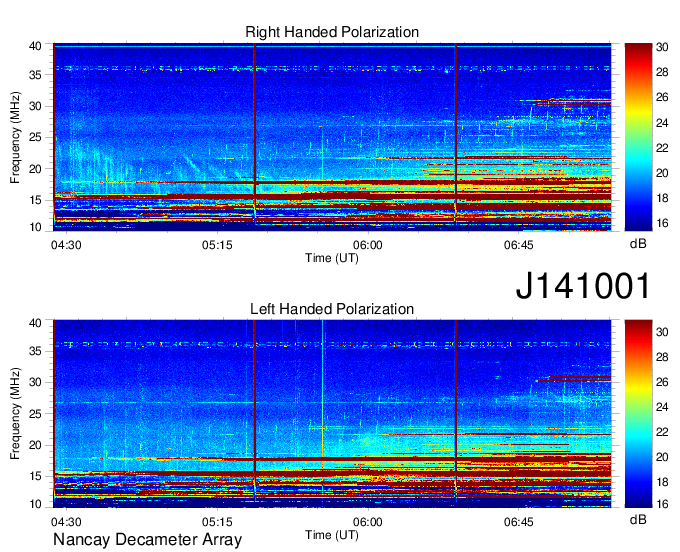Click the "24" value on the top color bar scale
The height and width of the screenshot is (552, 680).
662,123
